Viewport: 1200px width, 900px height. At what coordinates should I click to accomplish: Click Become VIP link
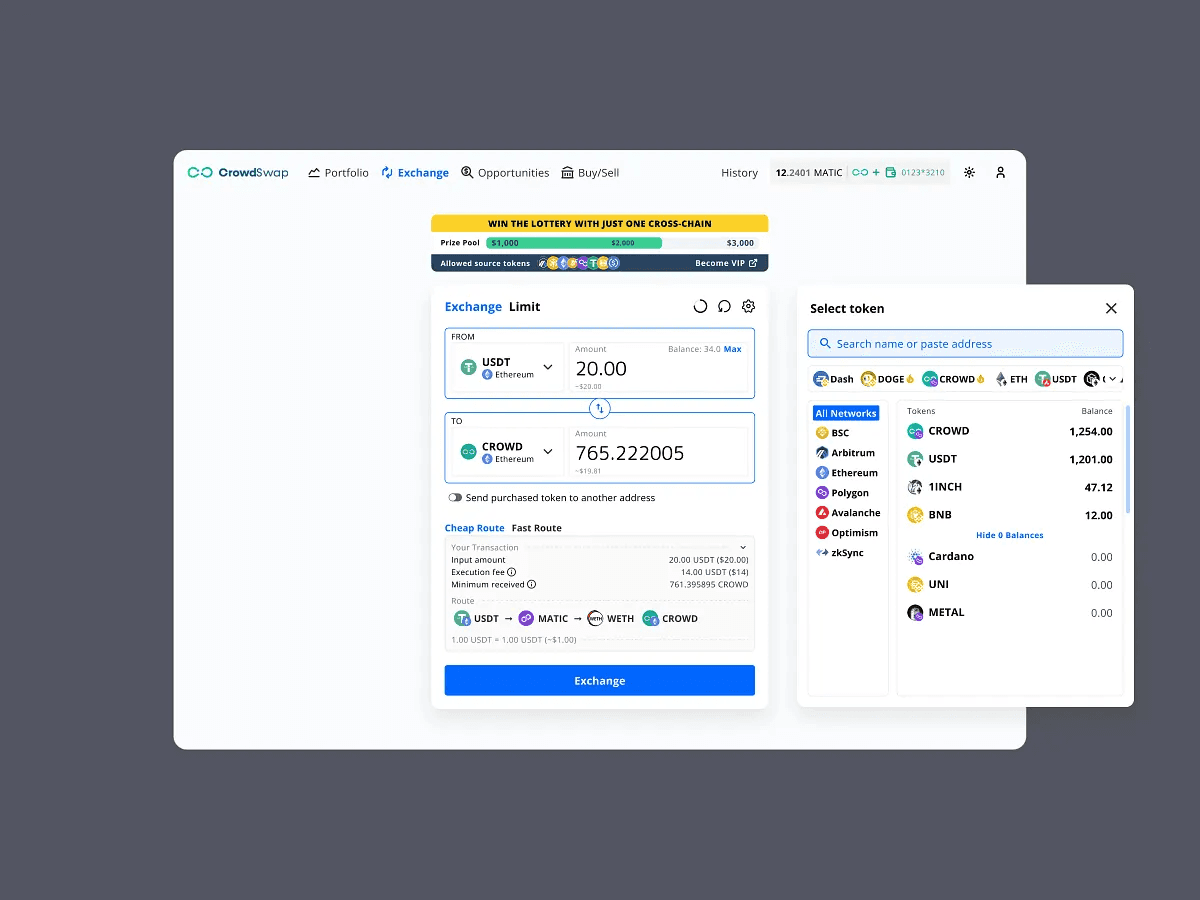coord(726,263)
